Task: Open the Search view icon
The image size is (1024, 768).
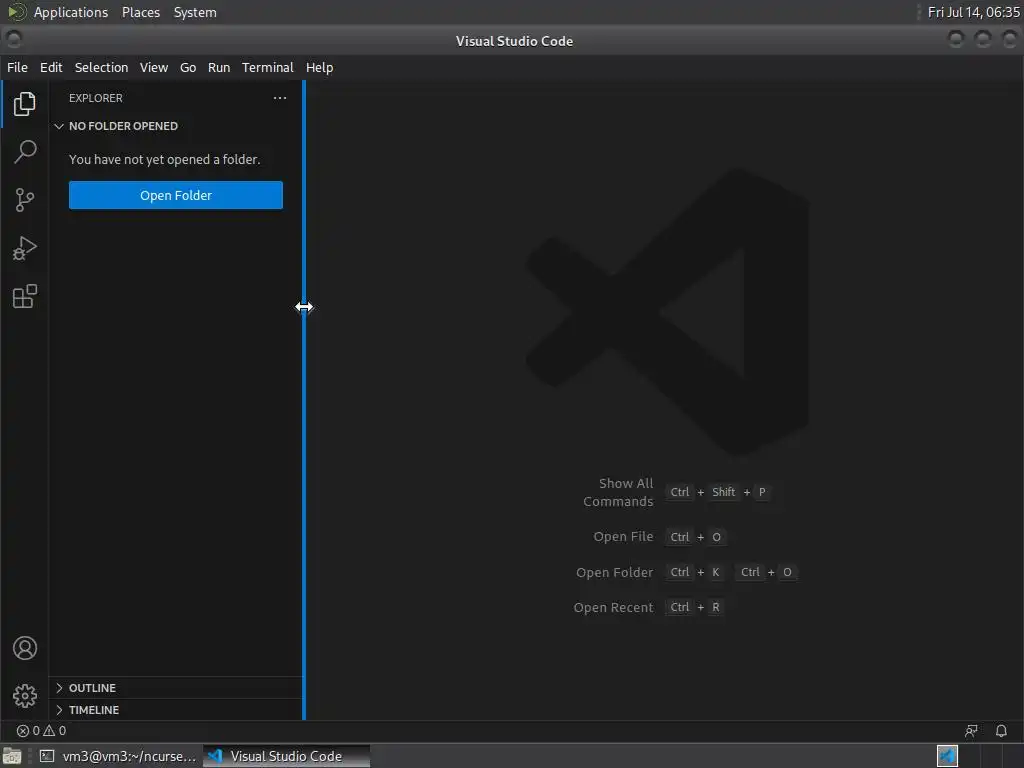Action: coord(25,152)
